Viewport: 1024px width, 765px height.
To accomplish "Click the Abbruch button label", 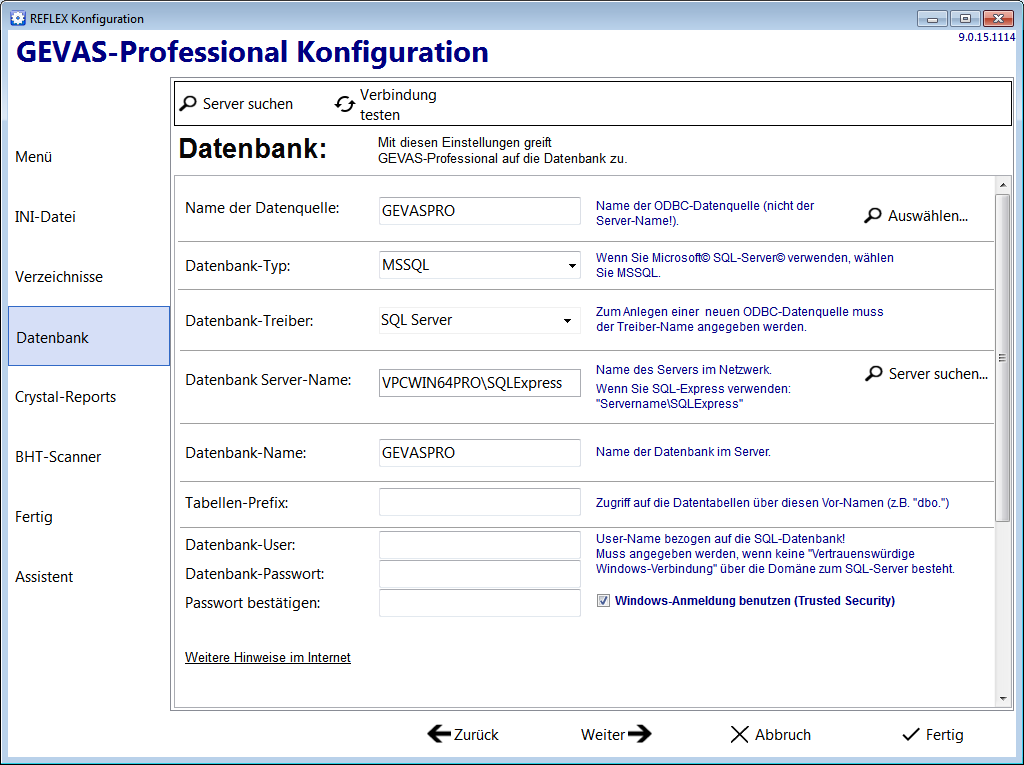I will [783, 735].
